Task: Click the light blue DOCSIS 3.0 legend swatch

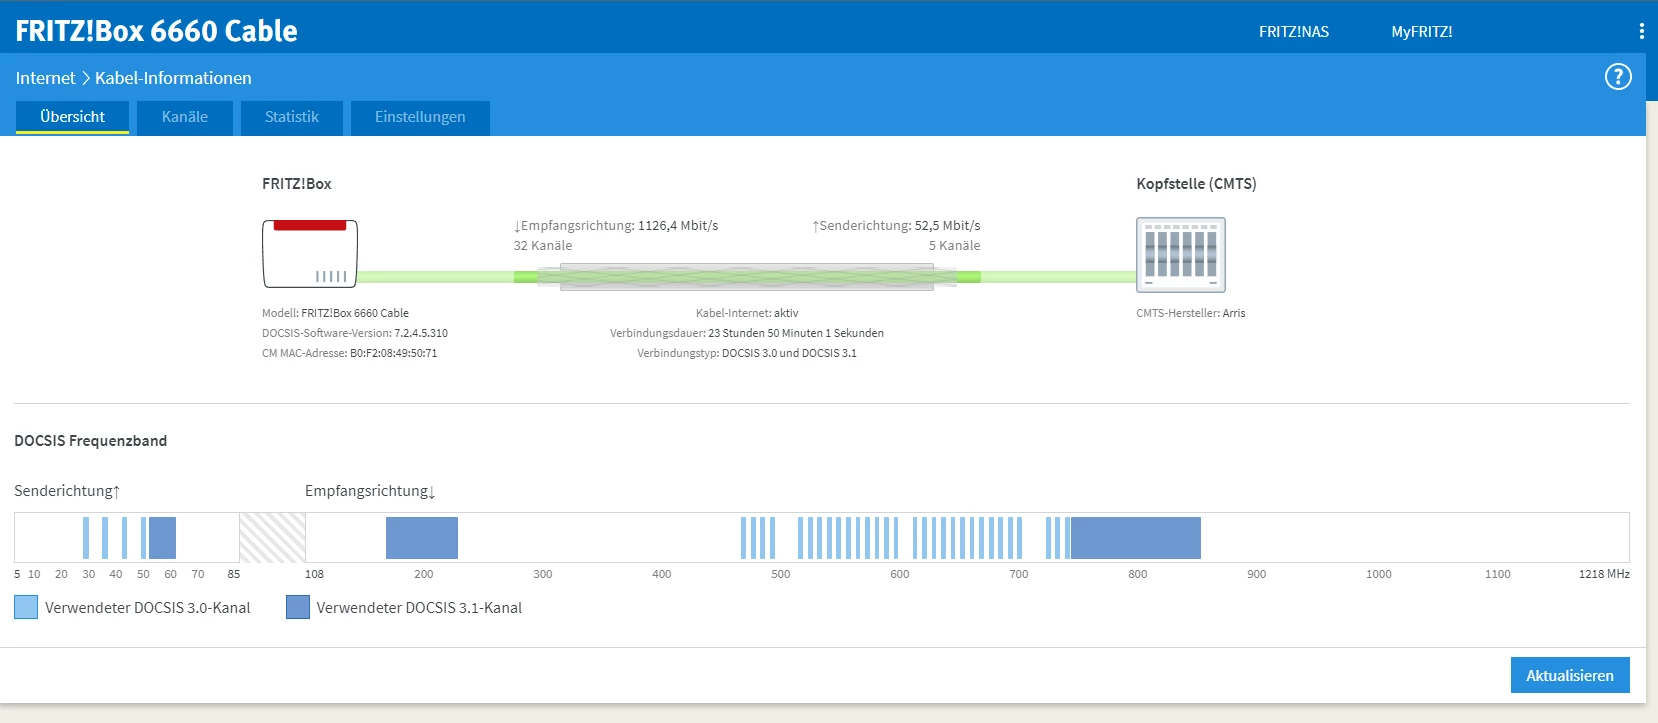Action: (26, 607)
